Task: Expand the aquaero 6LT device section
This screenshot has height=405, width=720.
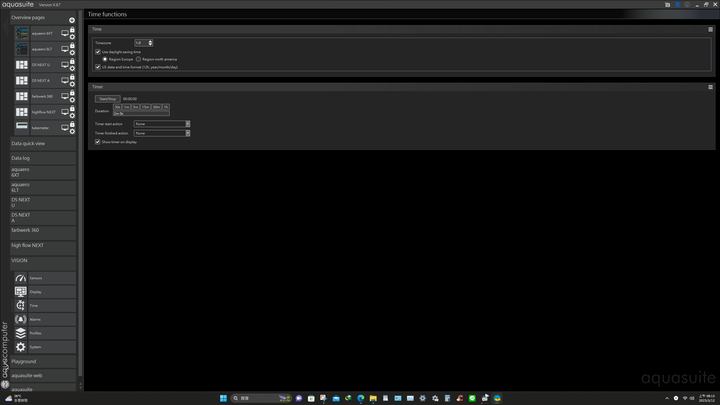Action: [x=43, y=187]
